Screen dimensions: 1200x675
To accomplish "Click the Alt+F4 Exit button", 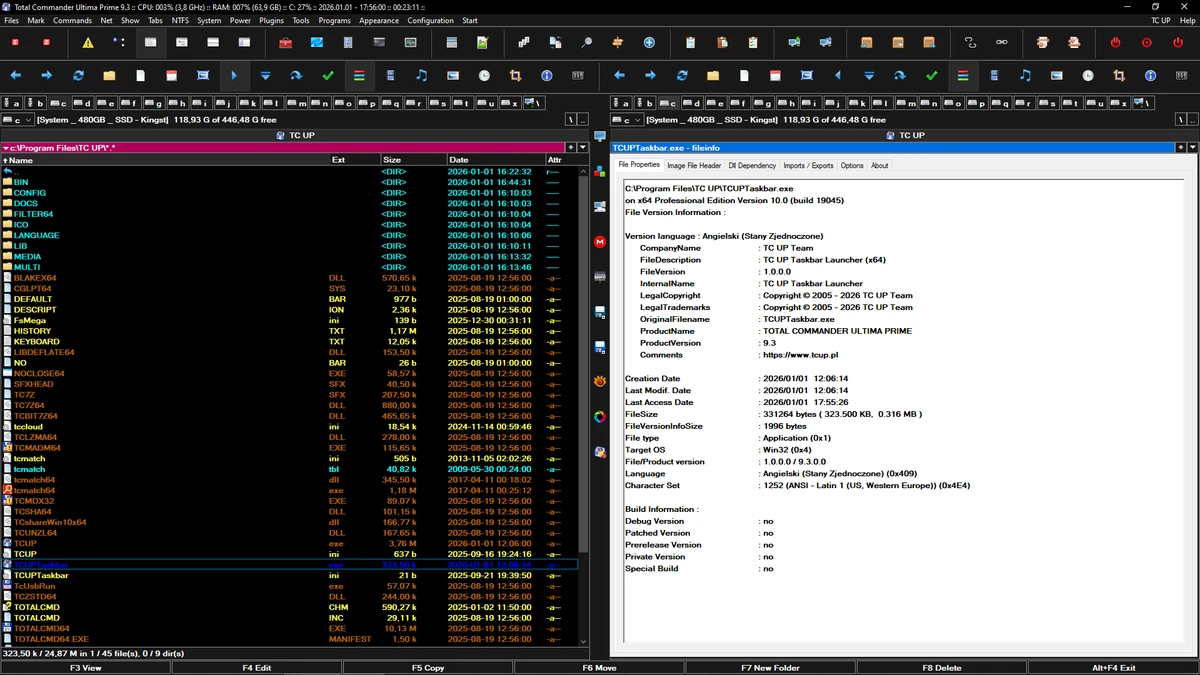I will pyautogui.click(x=1113, y=667).
